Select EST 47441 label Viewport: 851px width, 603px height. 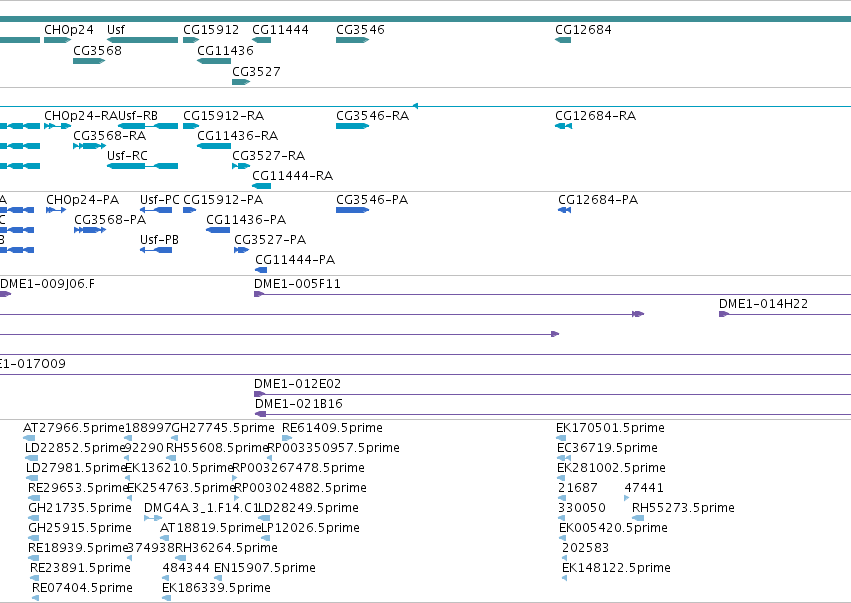[644, 488]
